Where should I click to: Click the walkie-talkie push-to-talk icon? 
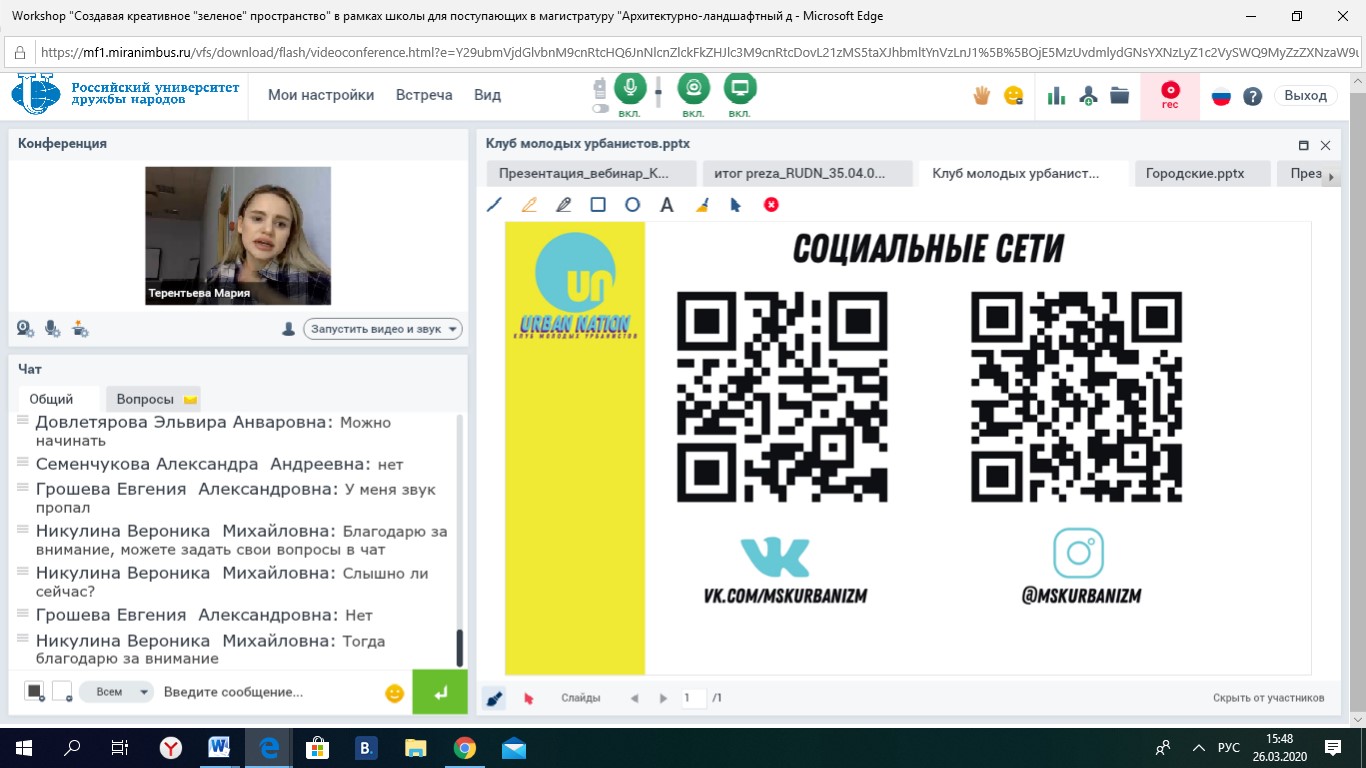point(601,88)
